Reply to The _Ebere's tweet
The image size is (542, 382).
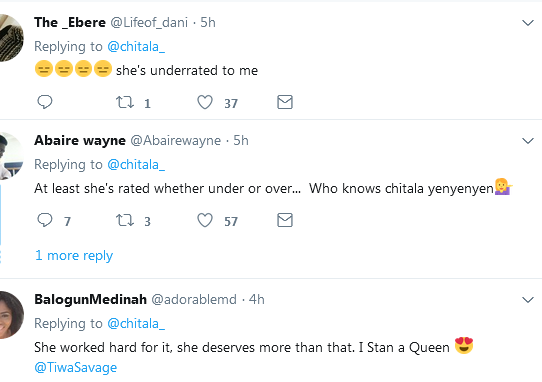pyautogui.click(x=45, y=102)
